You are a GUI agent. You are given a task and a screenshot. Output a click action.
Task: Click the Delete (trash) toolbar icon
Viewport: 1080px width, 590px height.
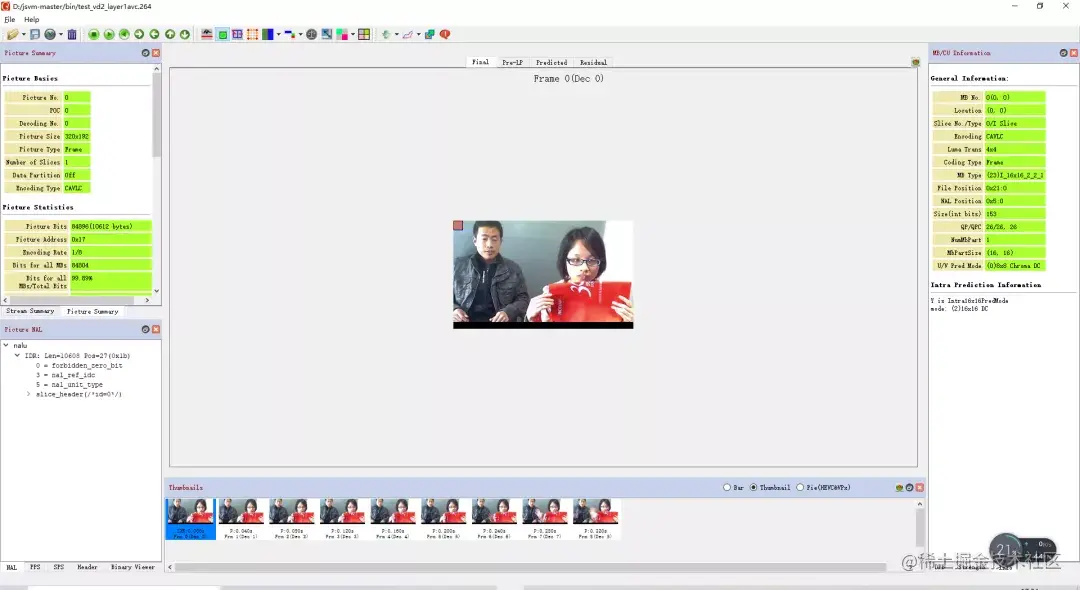click(72, 35)
